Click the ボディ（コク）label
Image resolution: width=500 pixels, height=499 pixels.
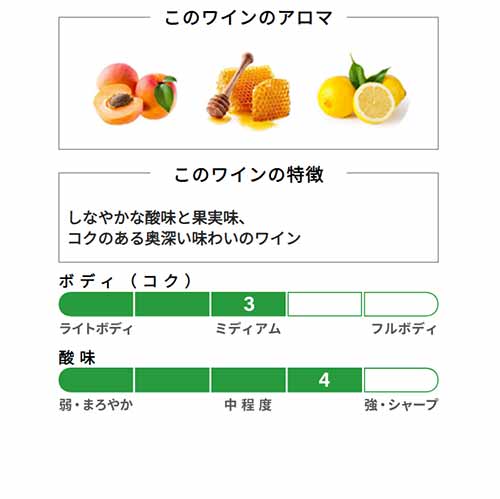126,281
